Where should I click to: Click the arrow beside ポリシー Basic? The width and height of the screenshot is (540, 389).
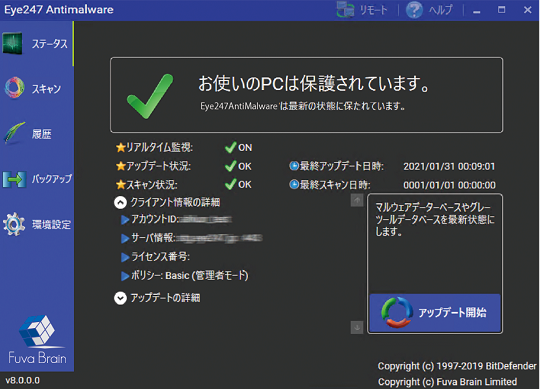click(125, 276)
